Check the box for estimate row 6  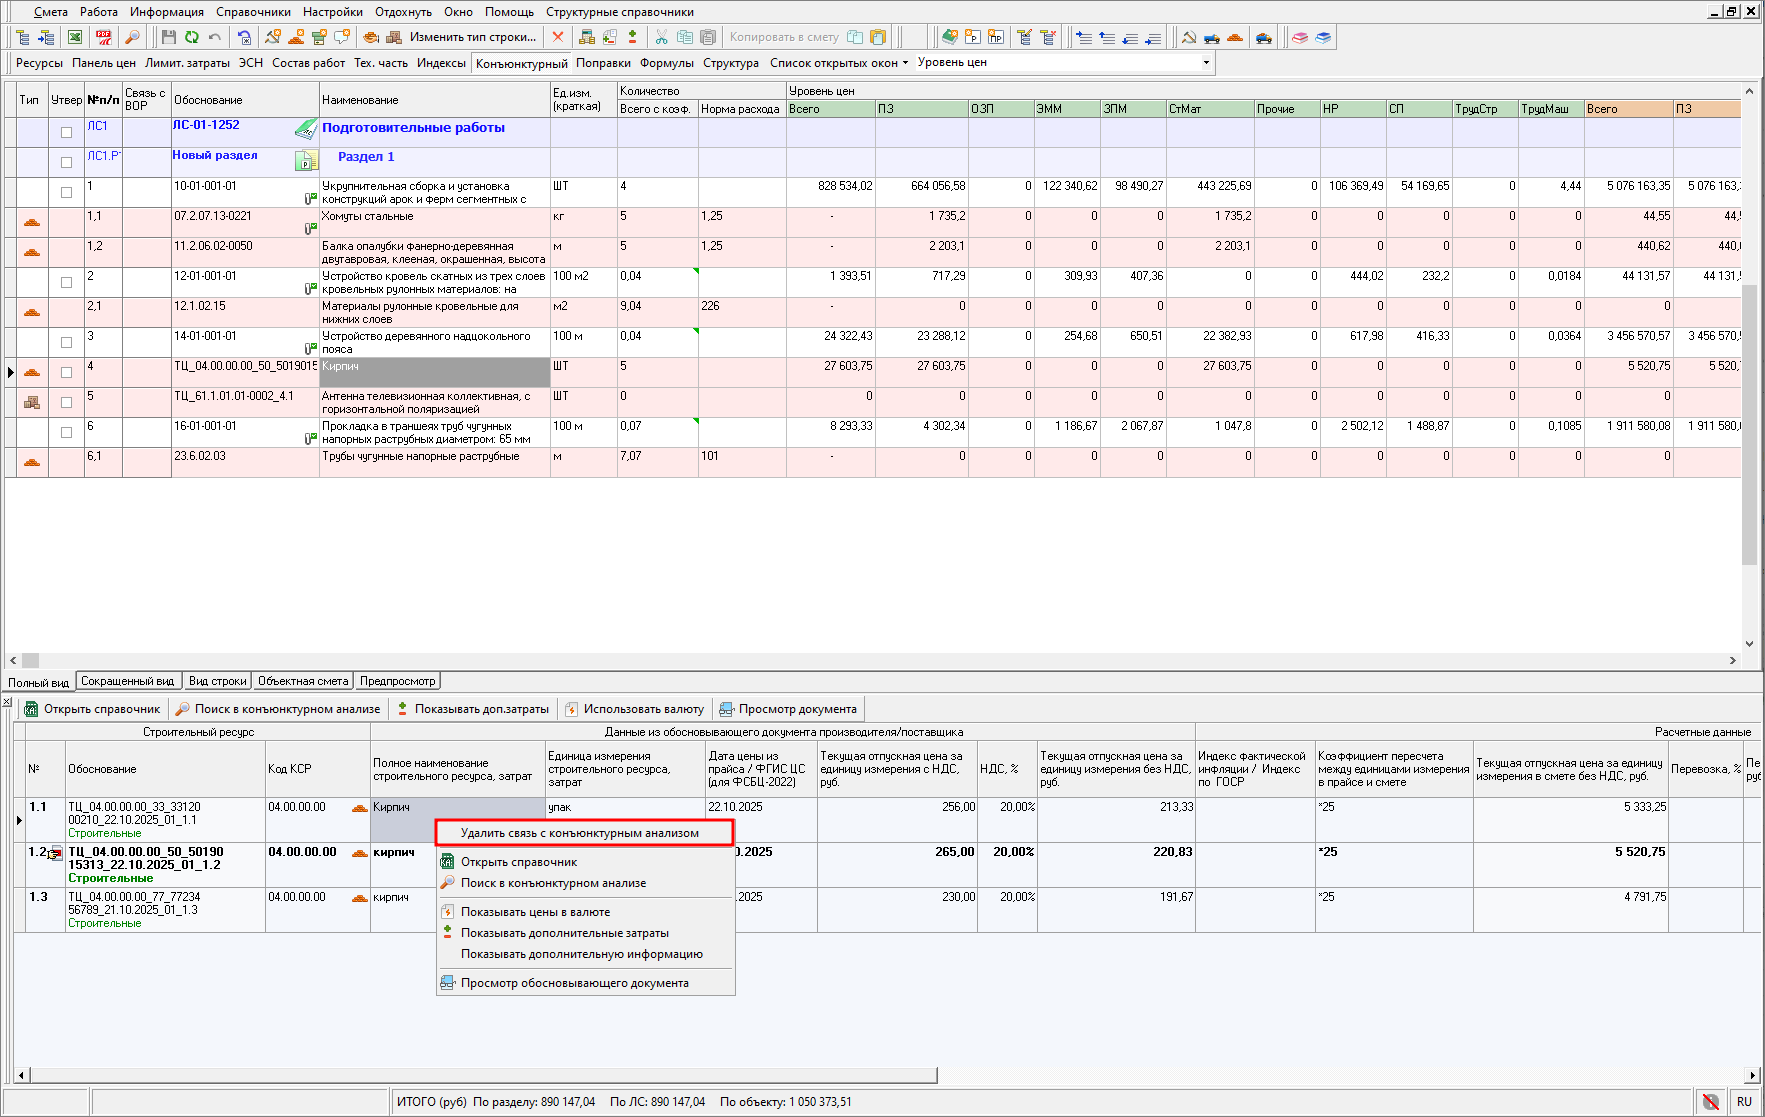[66, 432]
